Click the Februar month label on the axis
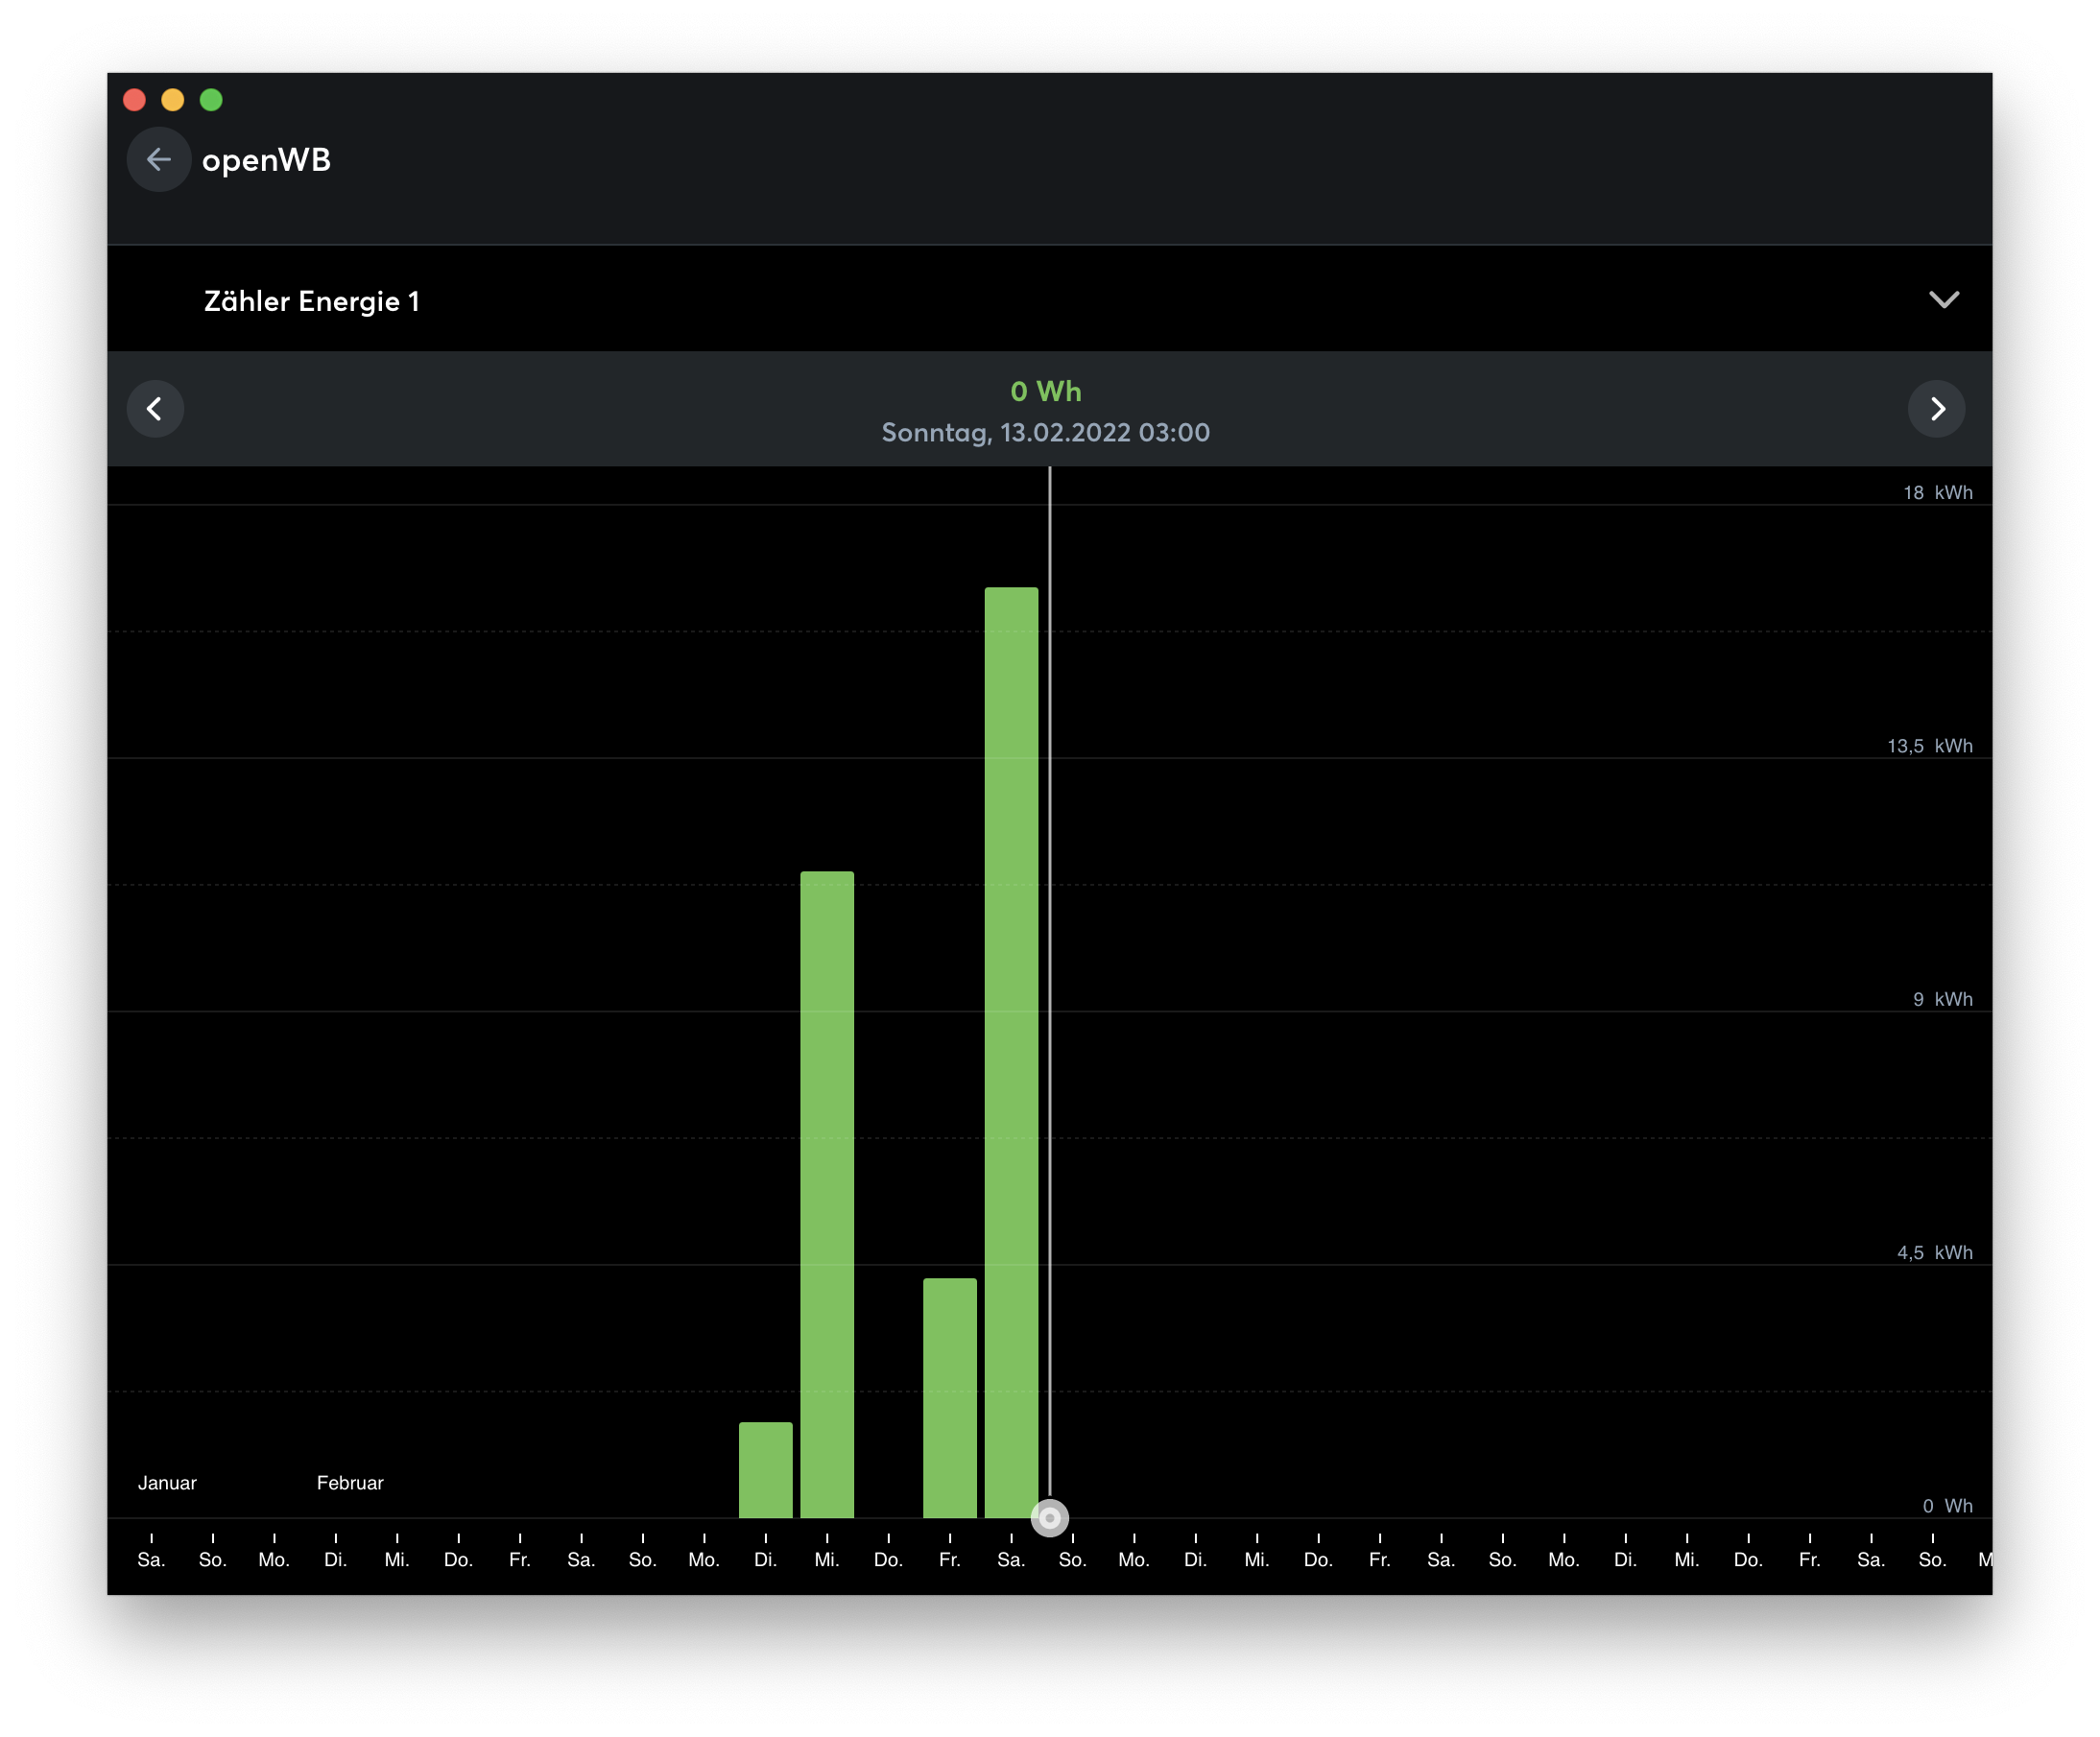Image resolution: width=2100 pixels, height=1737 pixels. tap(350, 1482)
